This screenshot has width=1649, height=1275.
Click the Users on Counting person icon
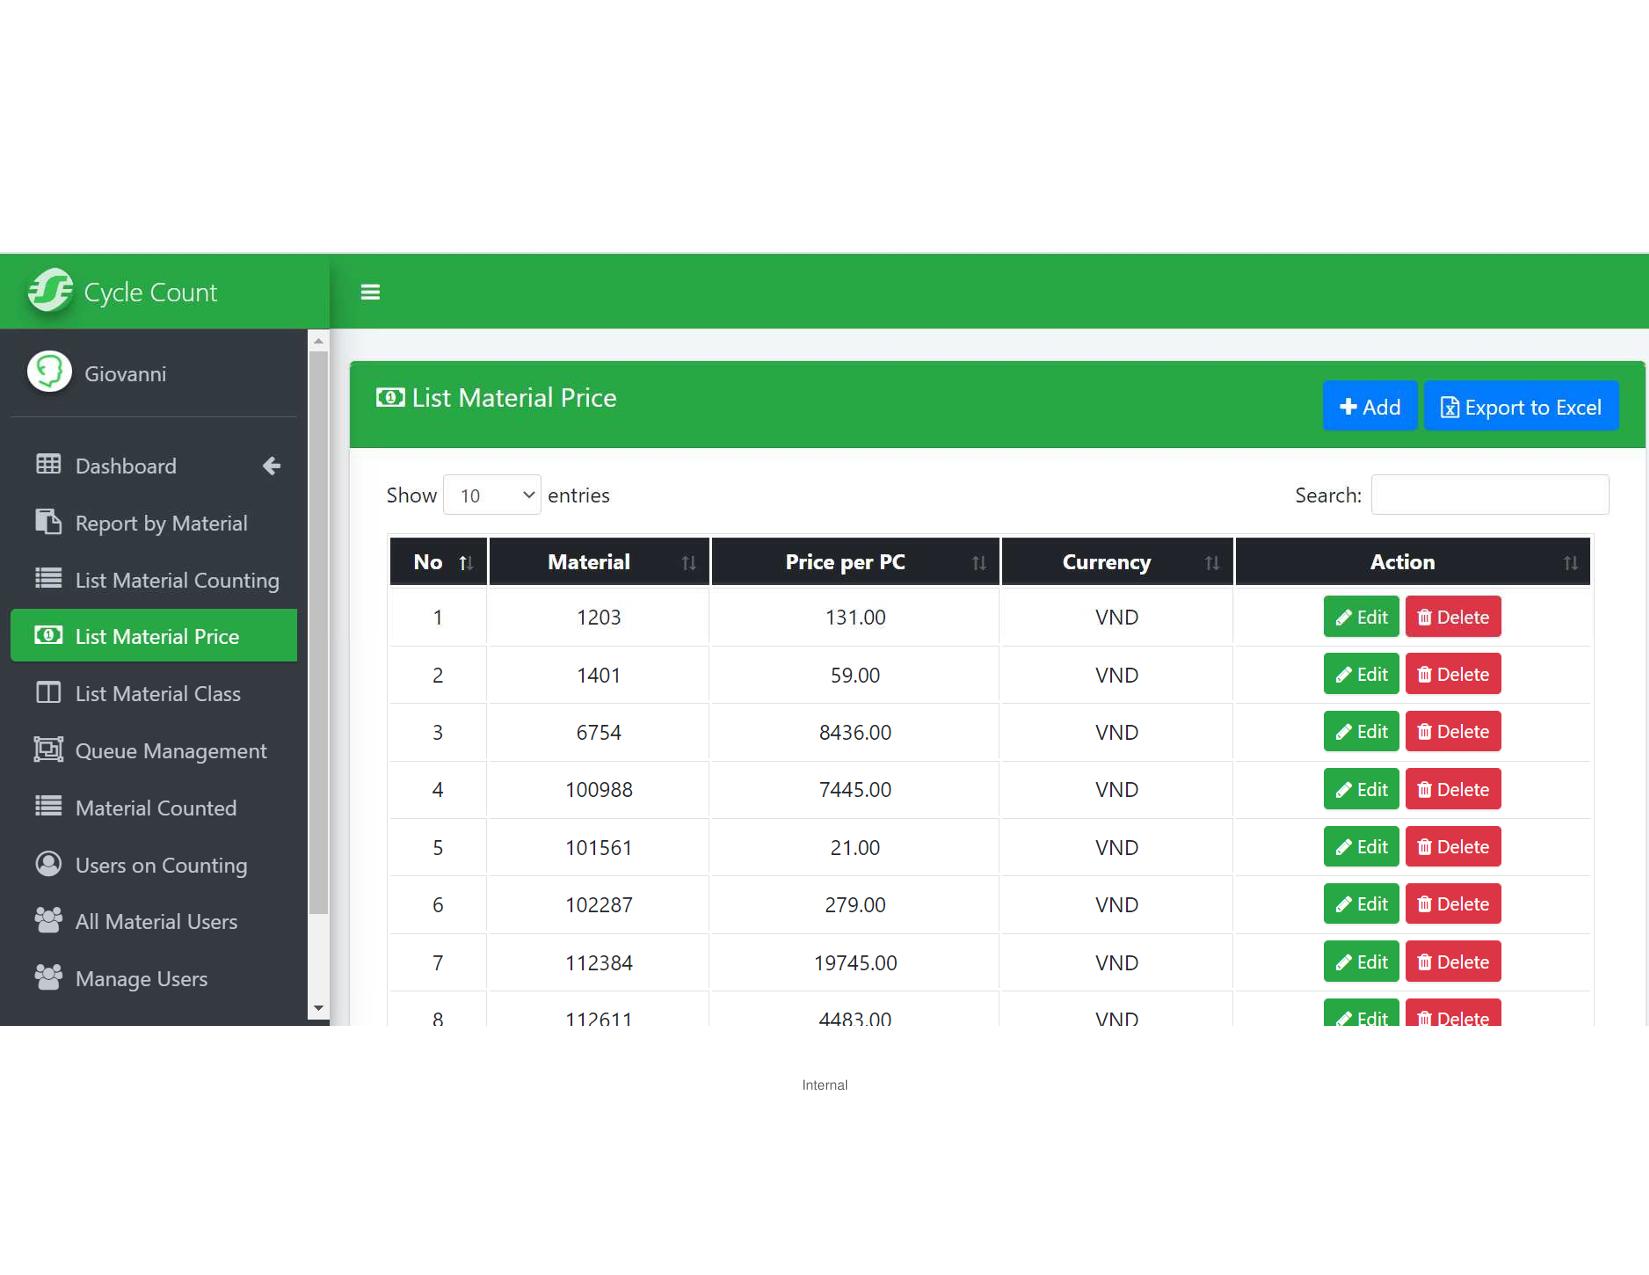pyautogui.click(x=48, y=864)
